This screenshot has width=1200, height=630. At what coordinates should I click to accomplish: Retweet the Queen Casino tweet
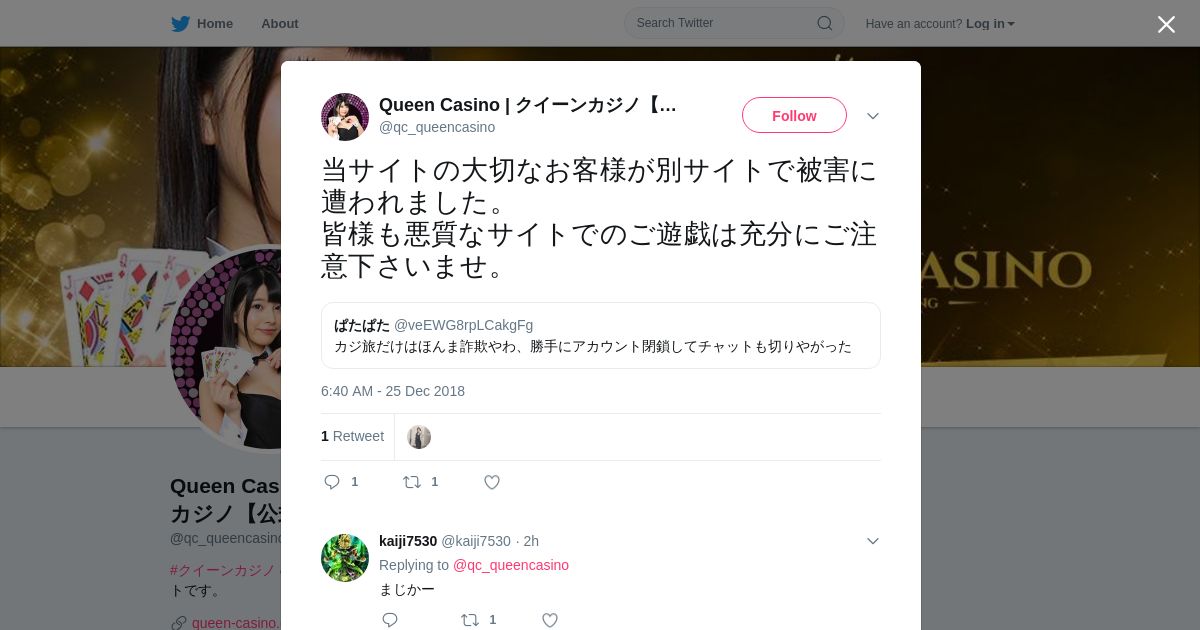click(x=412, y=482)
